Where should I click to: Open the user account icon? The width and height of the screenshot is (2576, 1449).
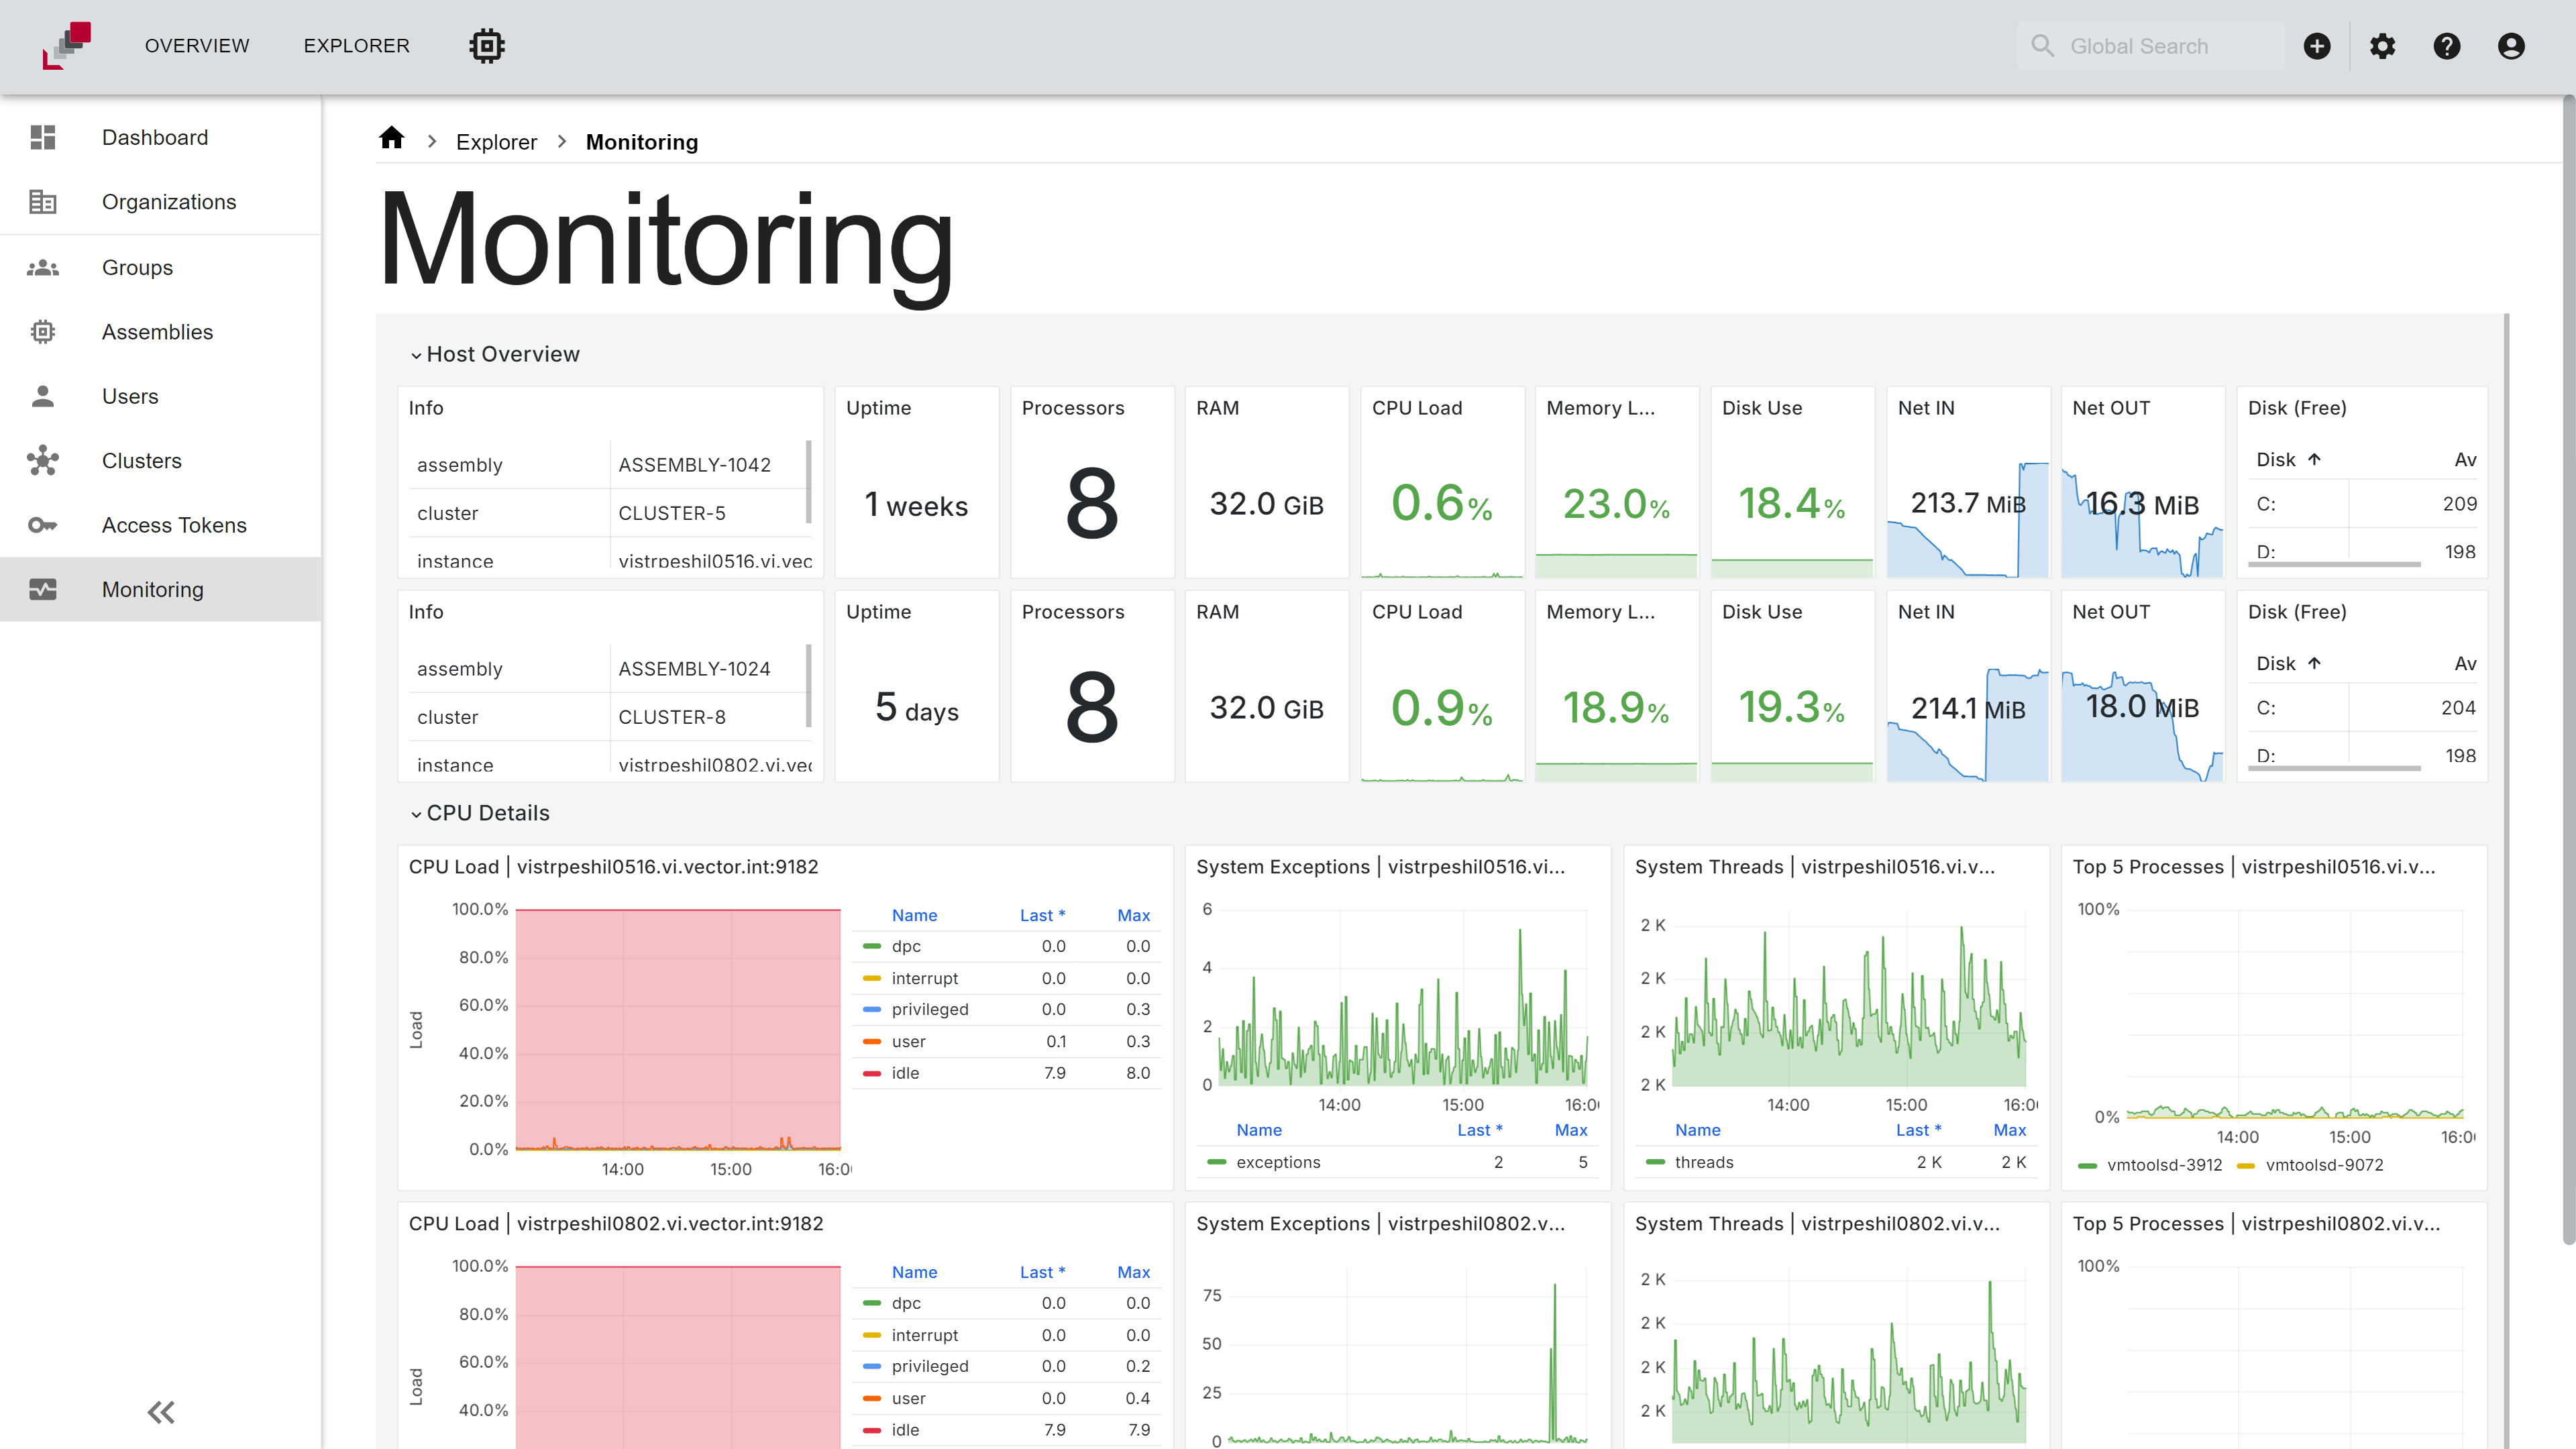tap(2511, 46)
